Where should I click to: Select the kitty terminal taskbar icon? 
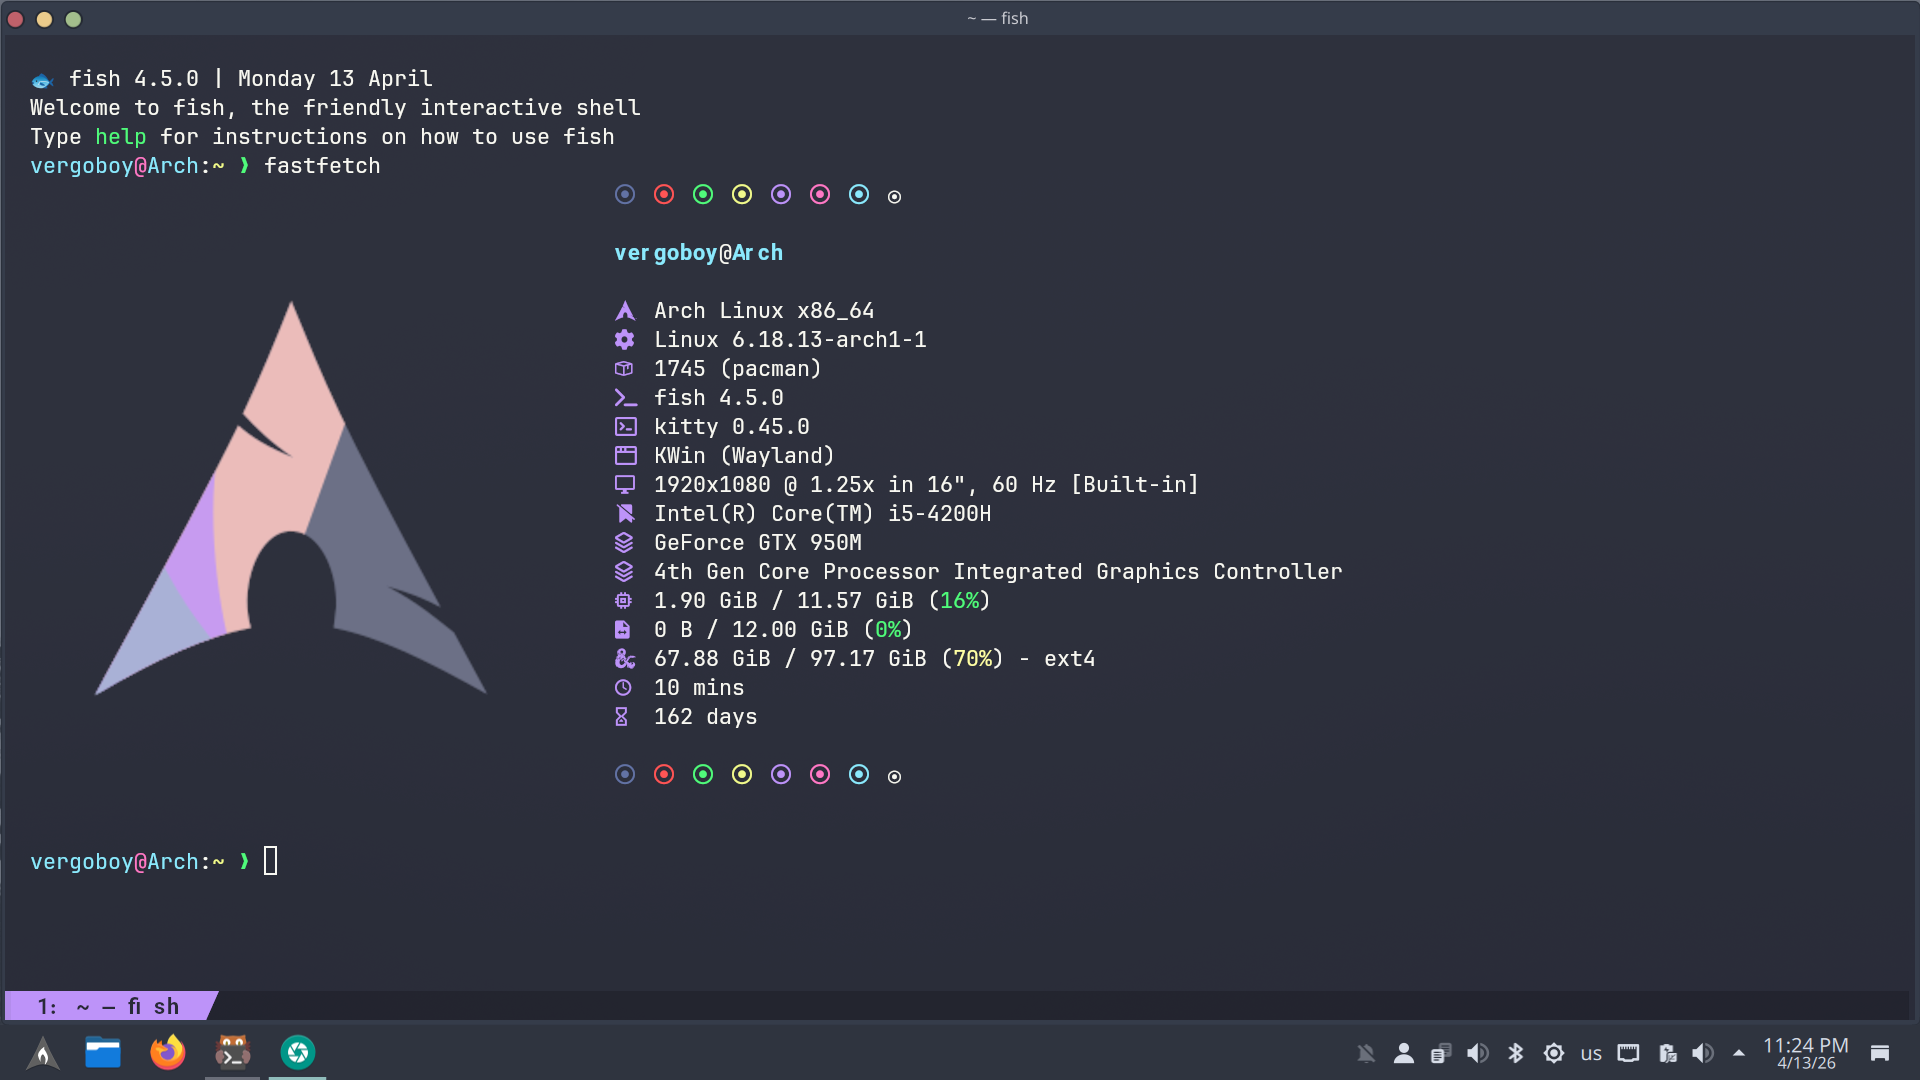[x=232, y=1052]
